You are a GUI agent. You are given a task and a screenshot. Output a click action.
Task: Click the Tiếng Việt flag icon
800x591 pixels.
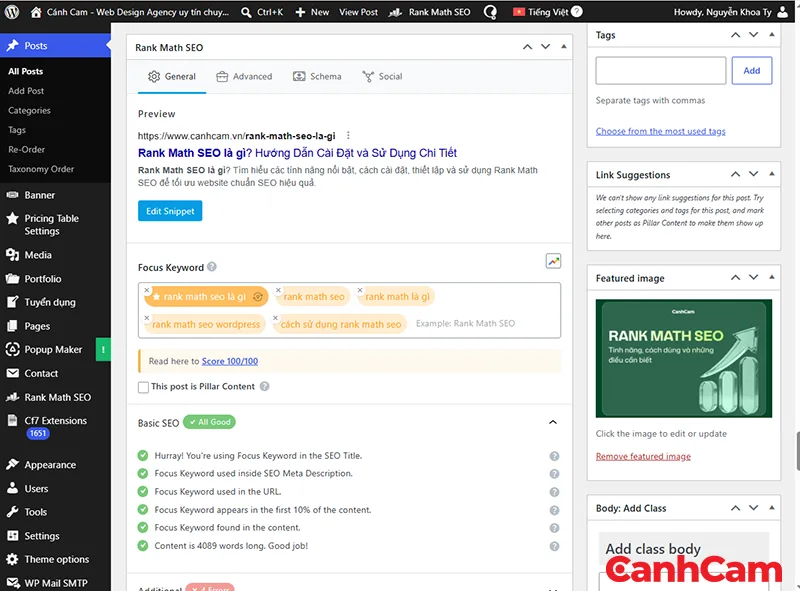(519, 12)
